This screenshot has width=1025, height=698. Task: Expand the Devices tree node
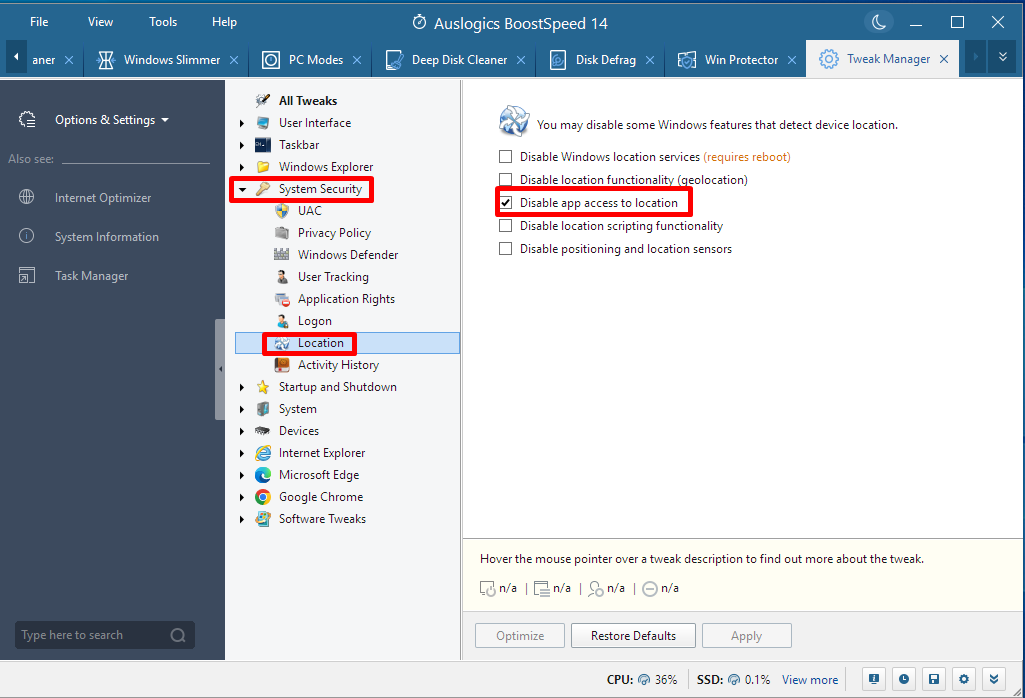click(242, 431)
